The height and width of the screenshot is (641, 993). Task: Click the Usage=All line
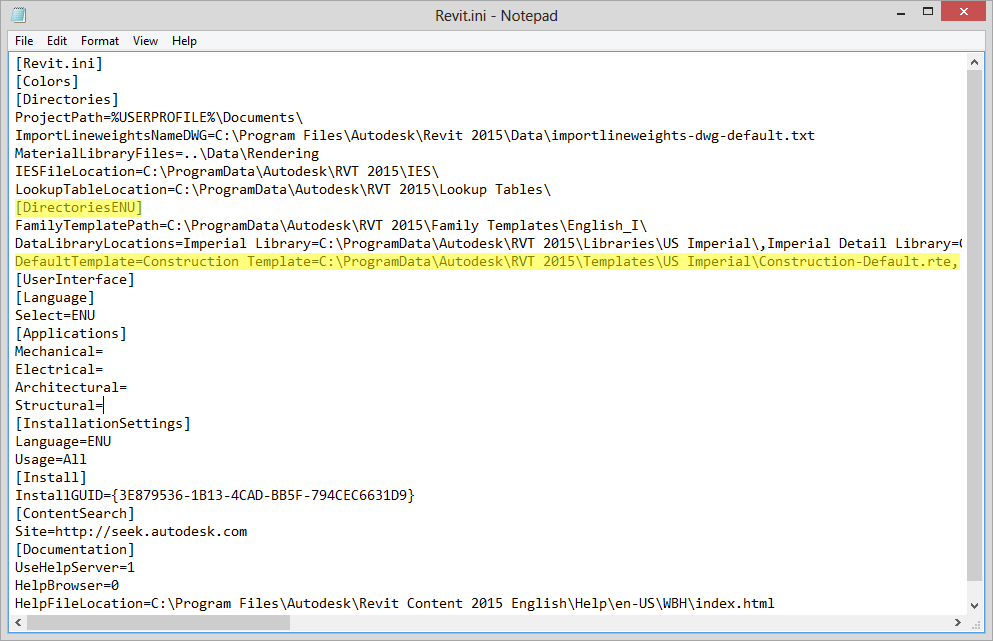pyautogui.click(x=51, y=460)
